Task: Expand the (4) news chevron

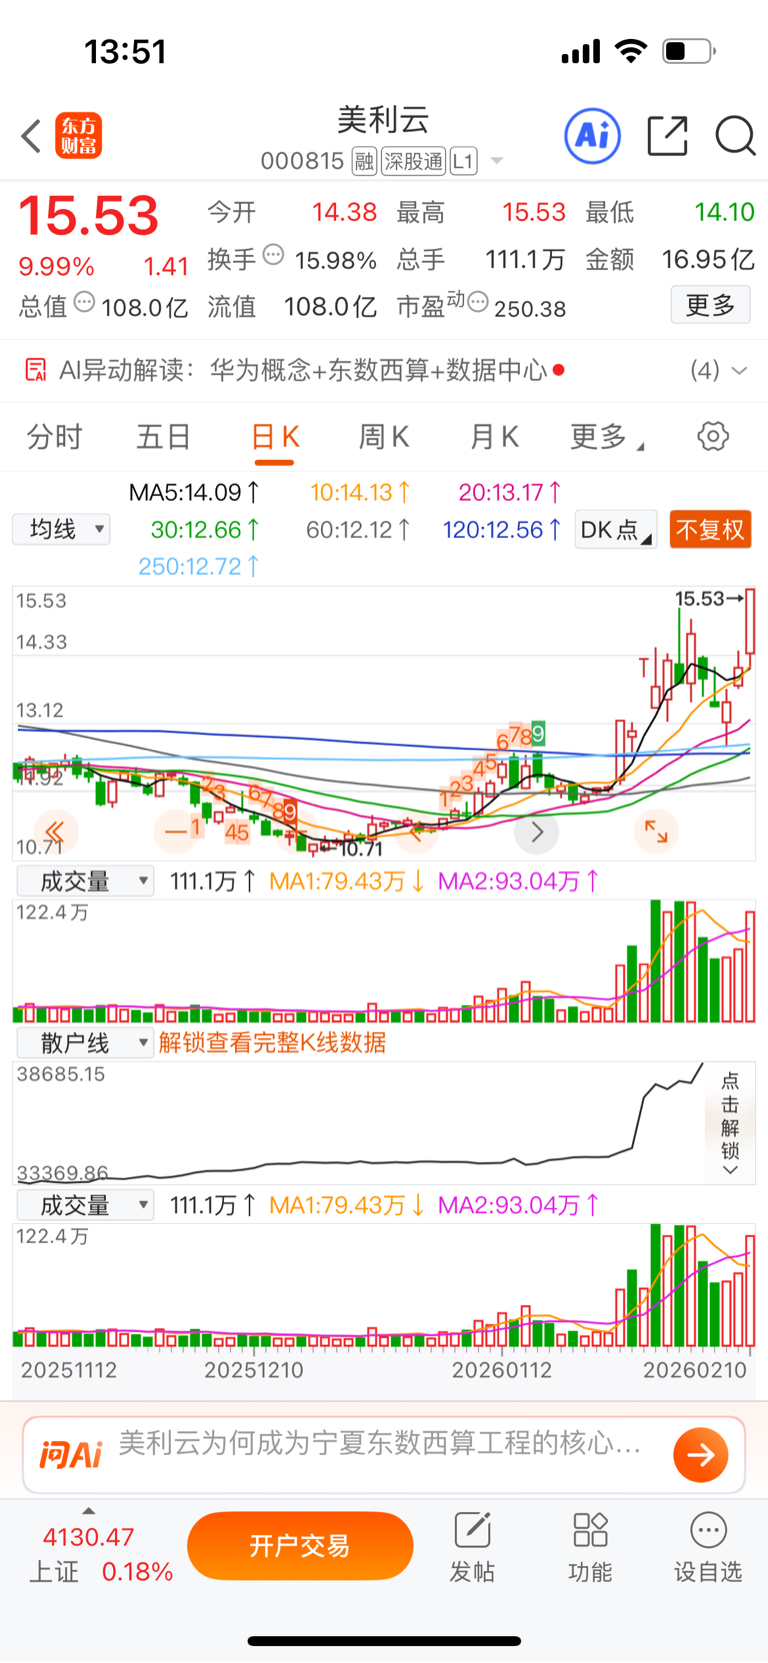Action: [x=739, y=371]
